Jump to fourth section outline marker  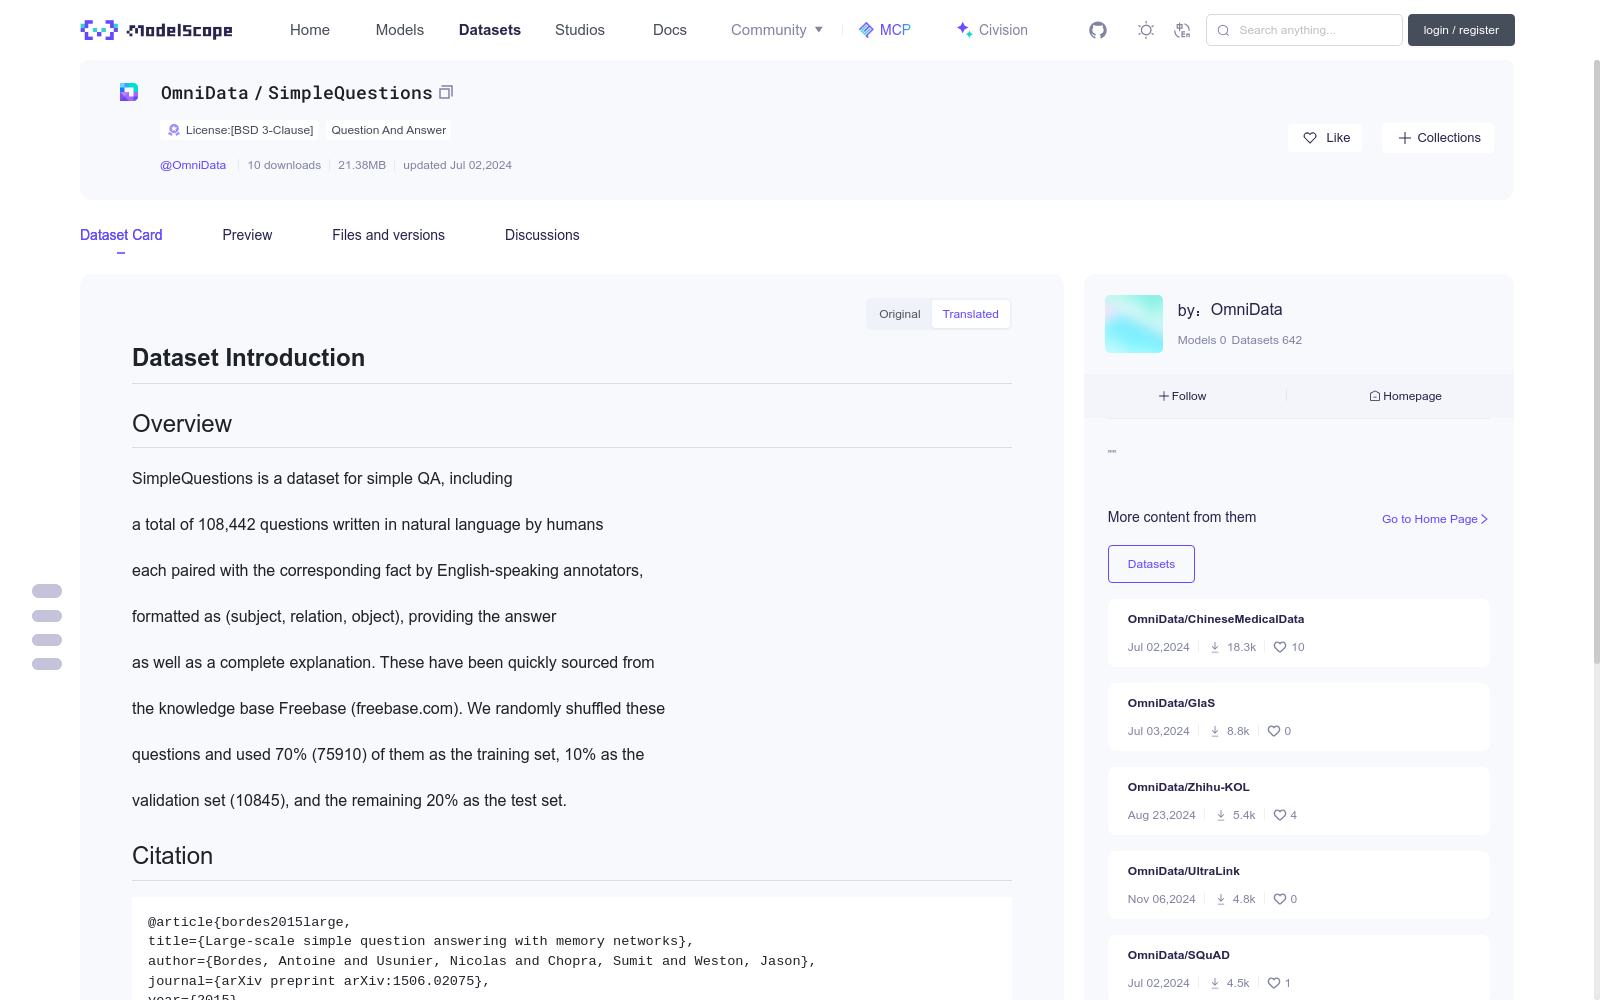tap(47, 664)
